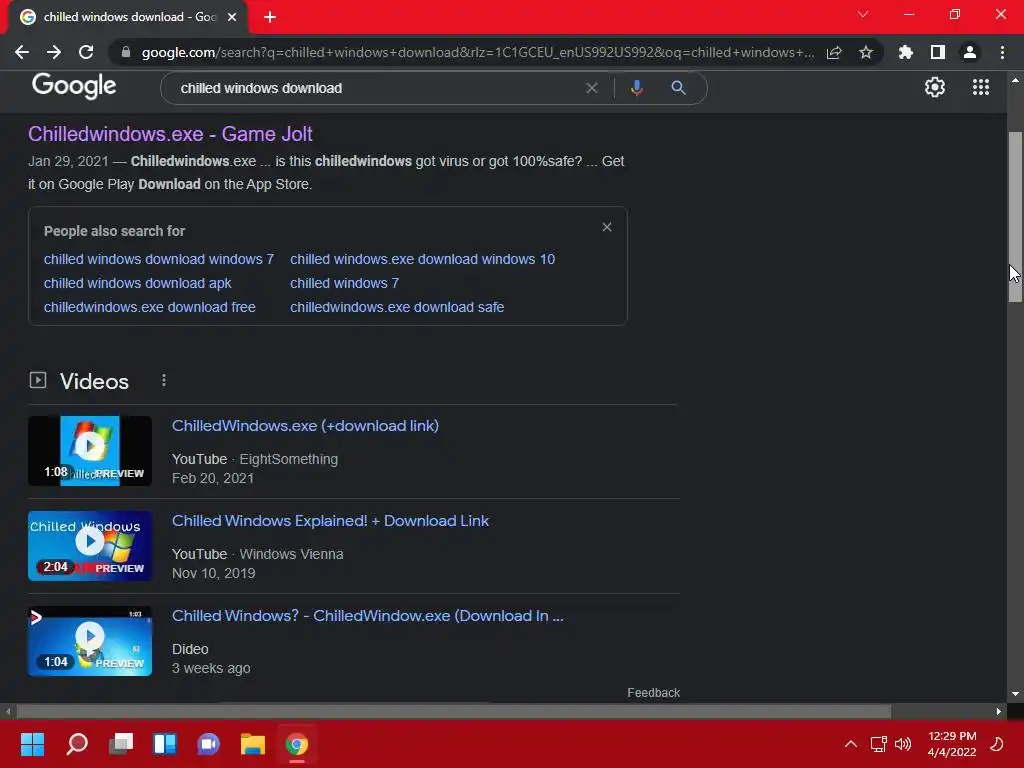
Task: Click scrollbar down arrow
Action: 1015,694
